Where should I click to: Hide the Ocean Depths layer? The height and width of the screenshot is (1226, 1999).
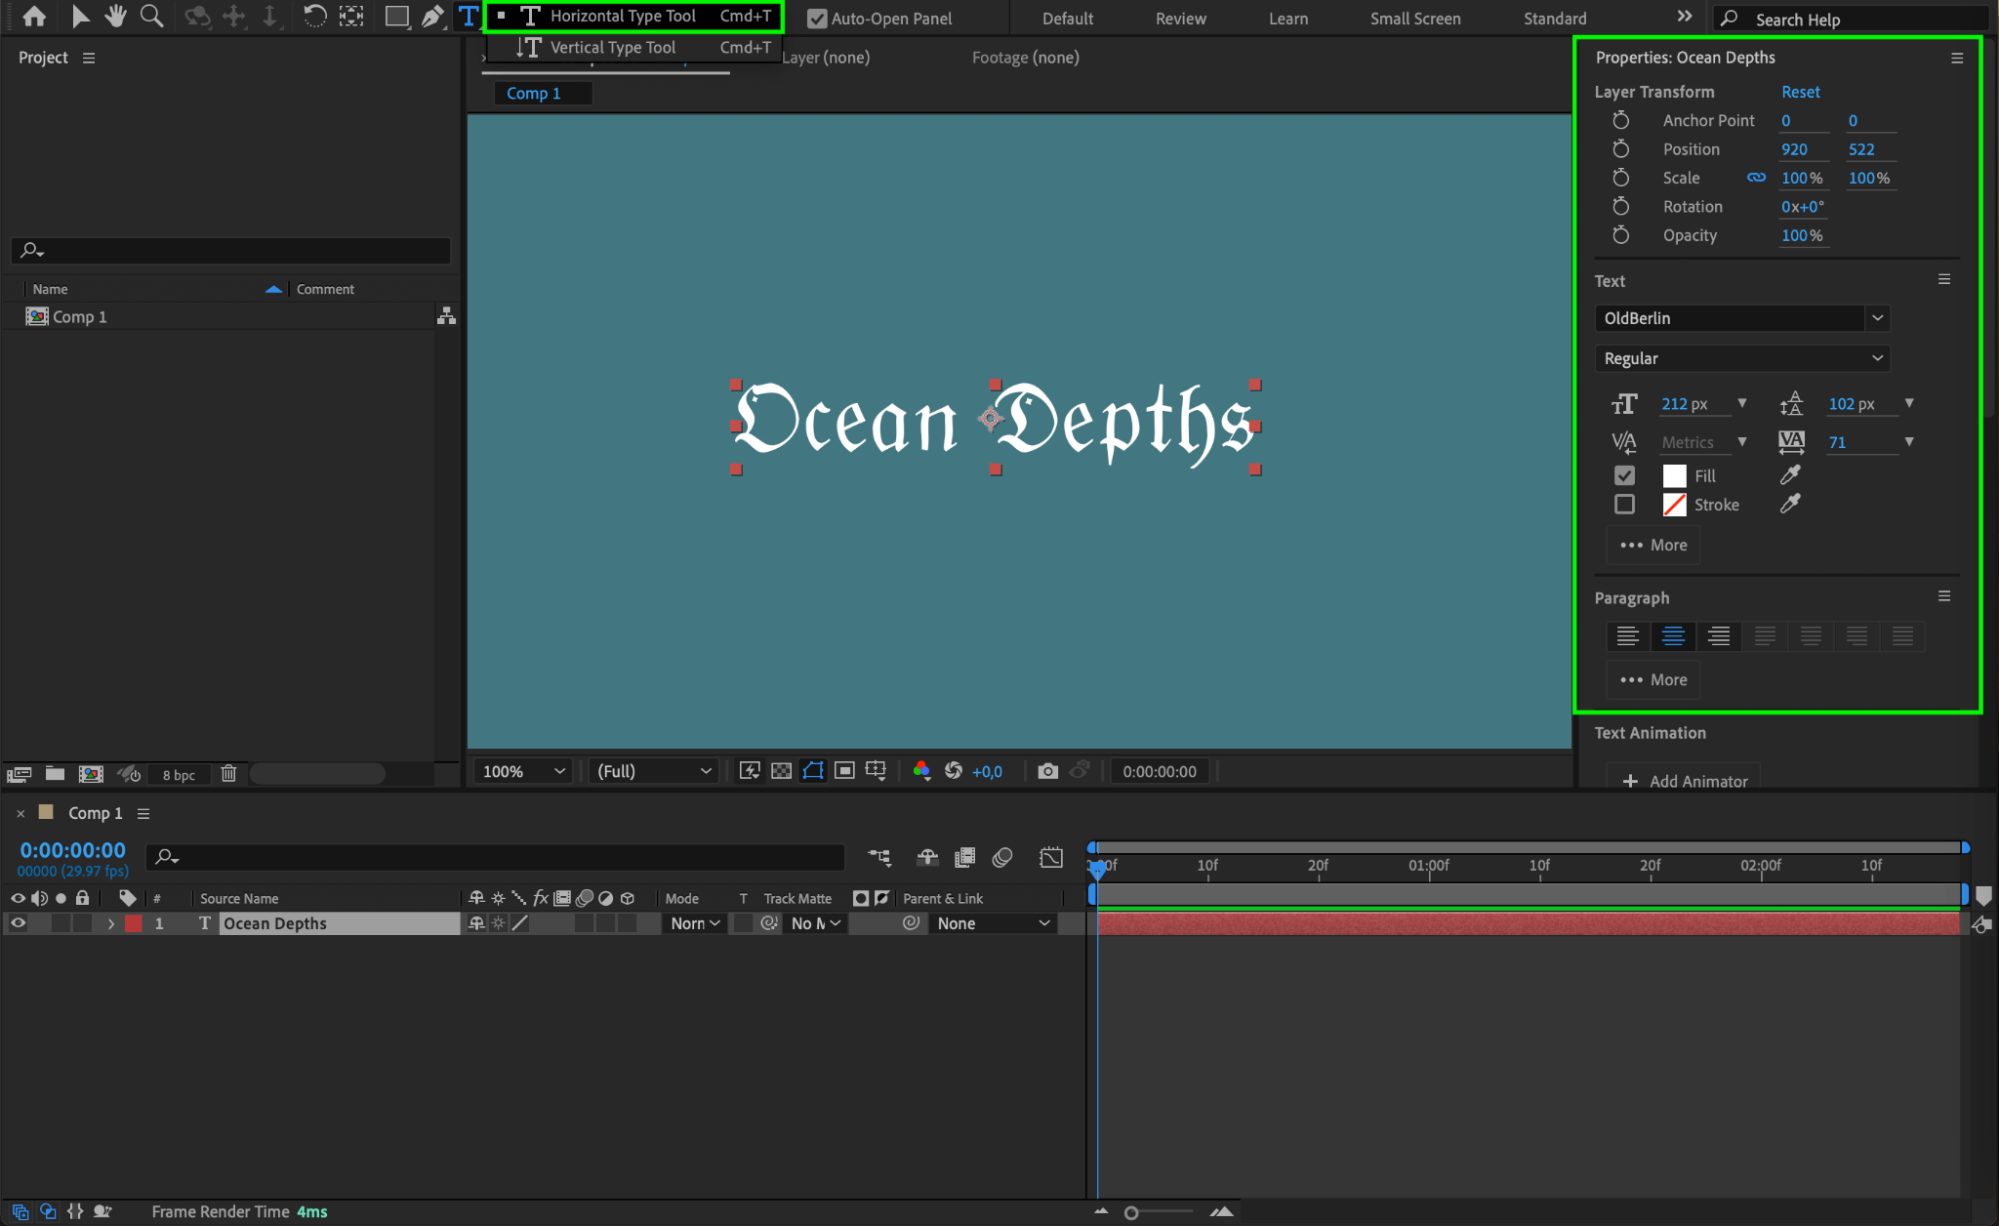(x=18, y=923)
